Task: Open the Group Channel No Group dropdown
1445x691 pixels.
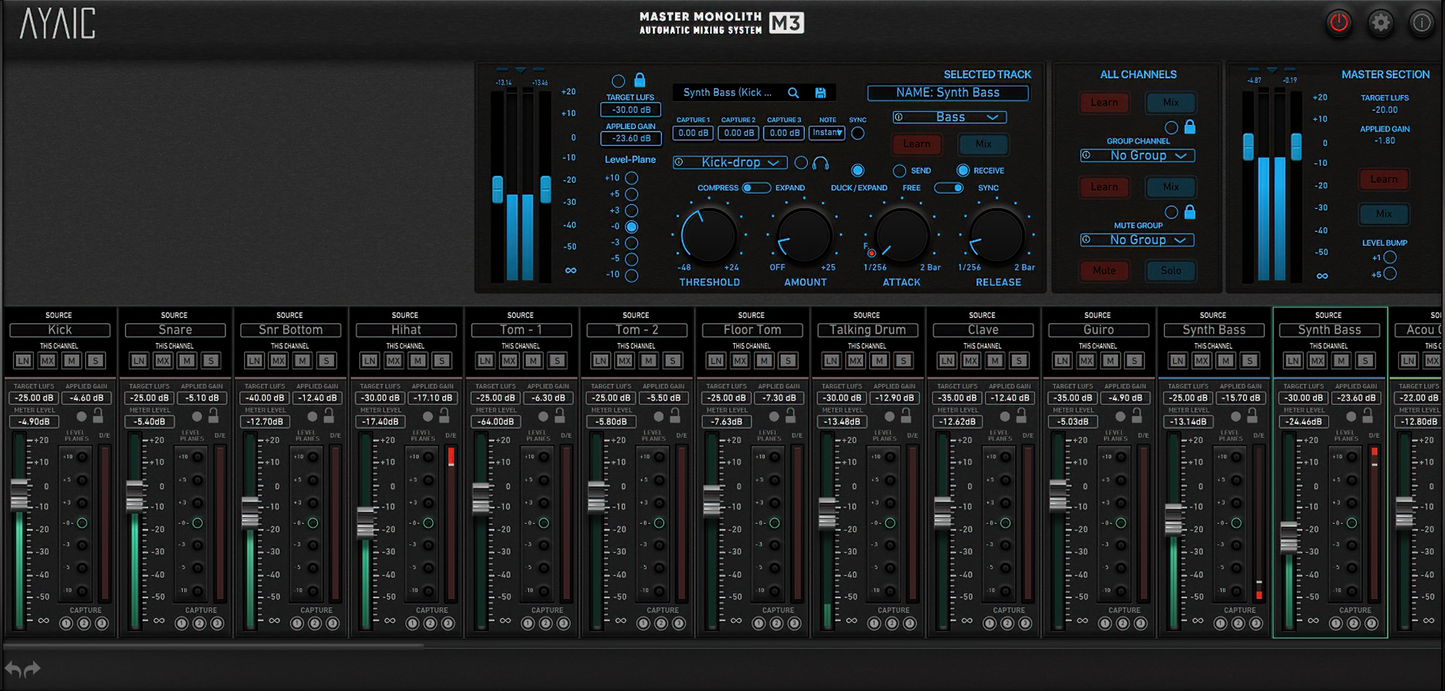Action: pos(1136,156)
